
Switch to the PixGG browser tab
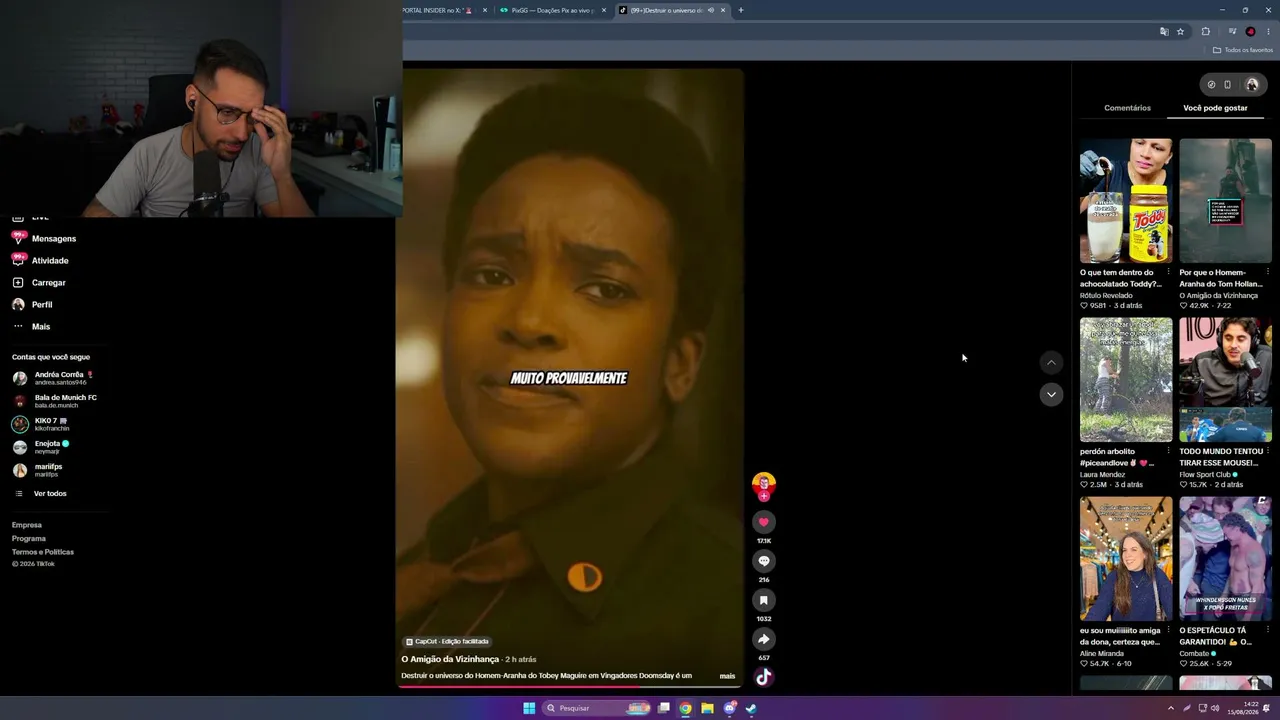(553, 10)
